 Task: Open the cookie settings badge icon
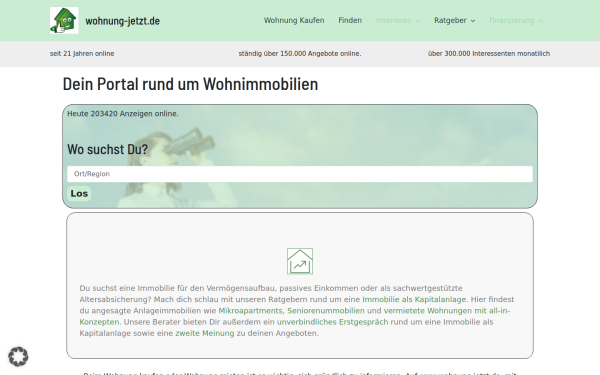tap(18, 356)
